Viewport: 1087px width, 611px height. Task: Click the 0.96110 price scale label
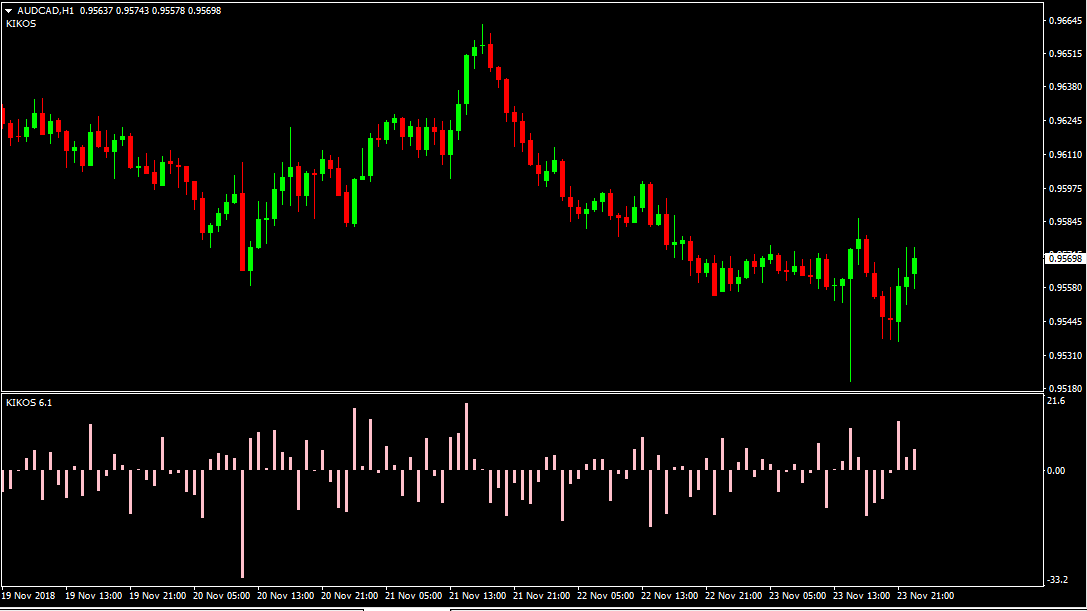point(1062,155)
